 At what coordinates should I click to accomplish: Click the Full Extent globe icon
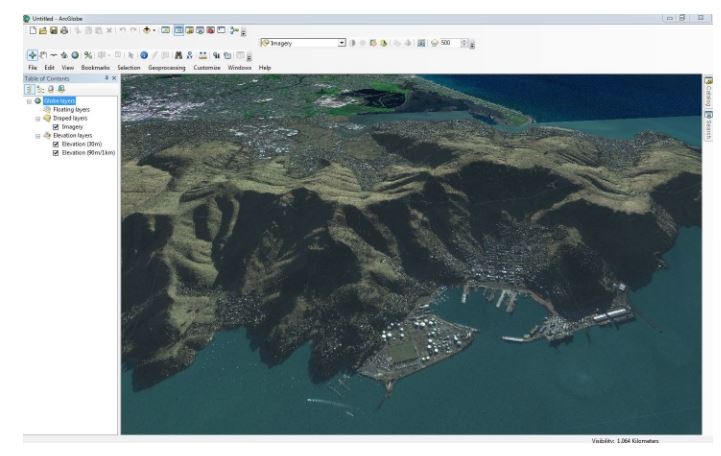pyautogui.click(x=74, y=55)
